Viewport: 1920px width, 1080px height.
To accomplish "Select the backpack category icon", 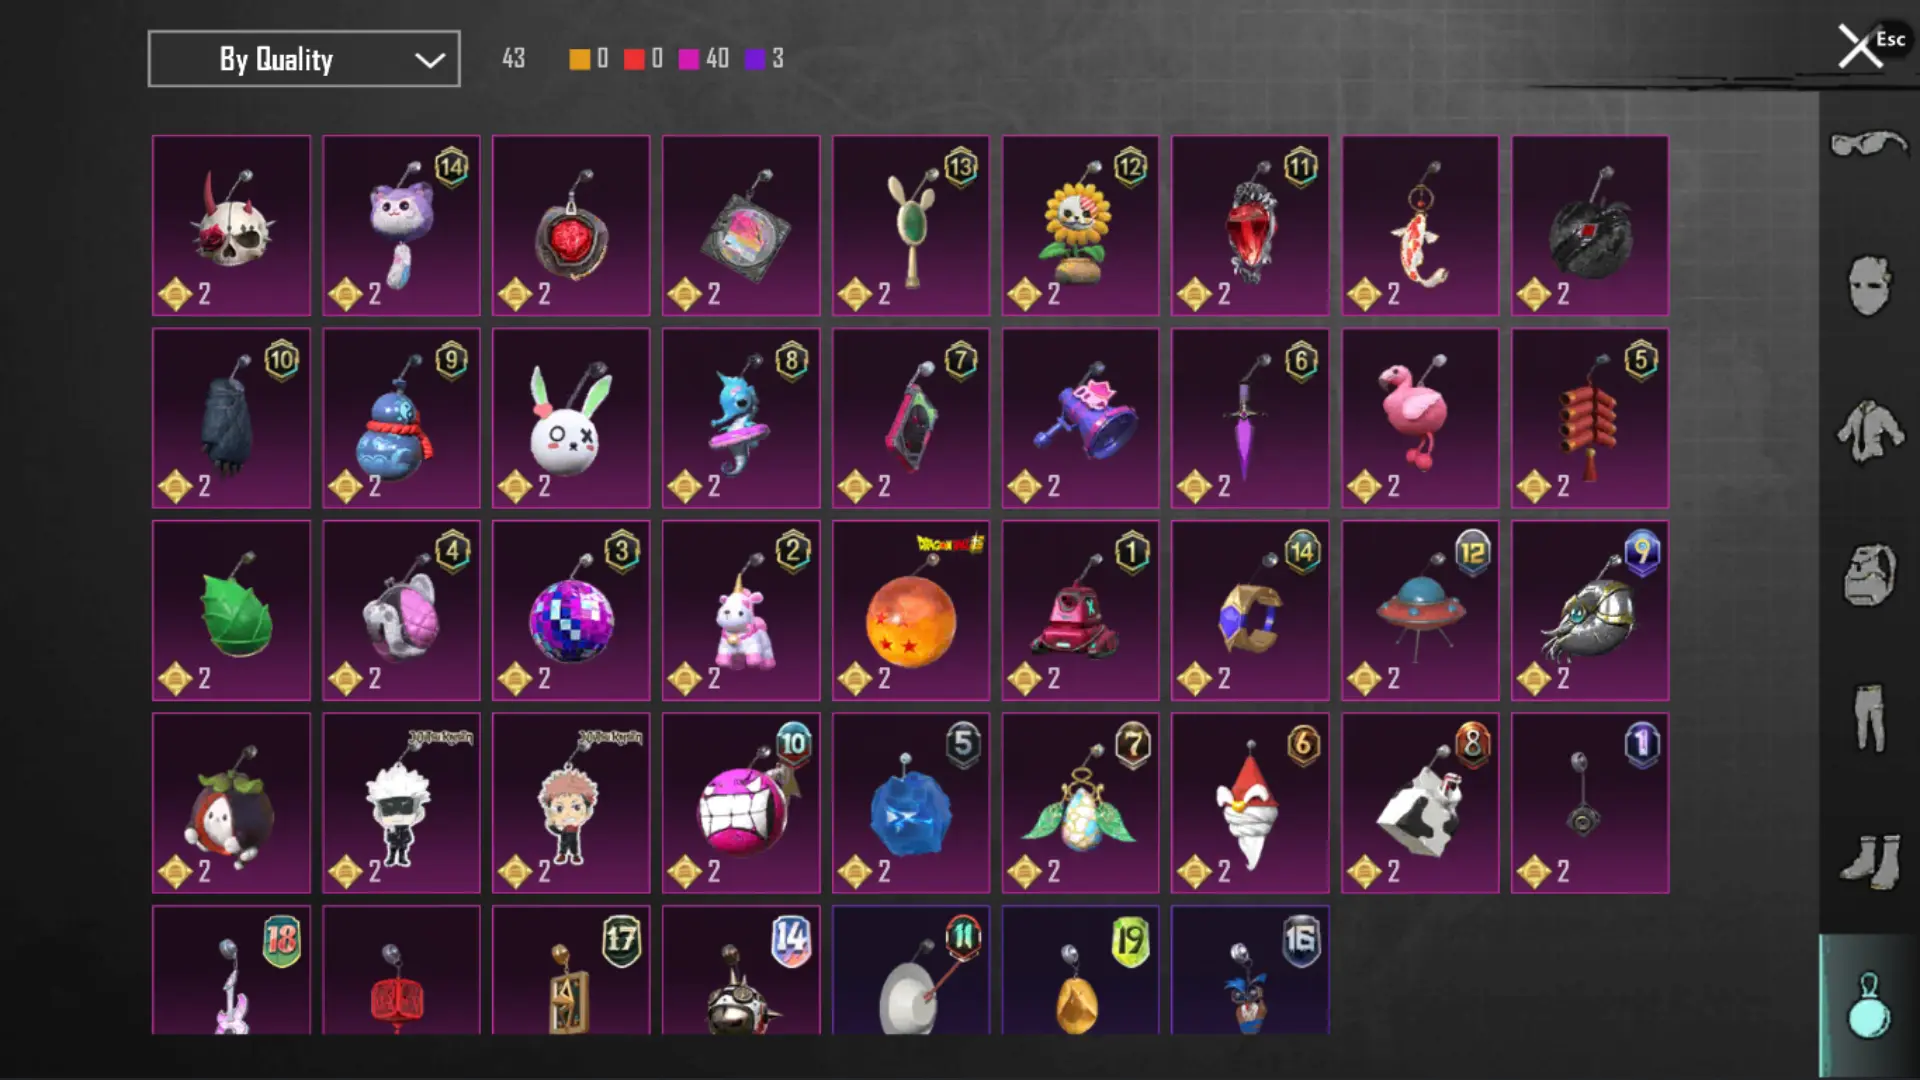I will (x=1869, y=574).
